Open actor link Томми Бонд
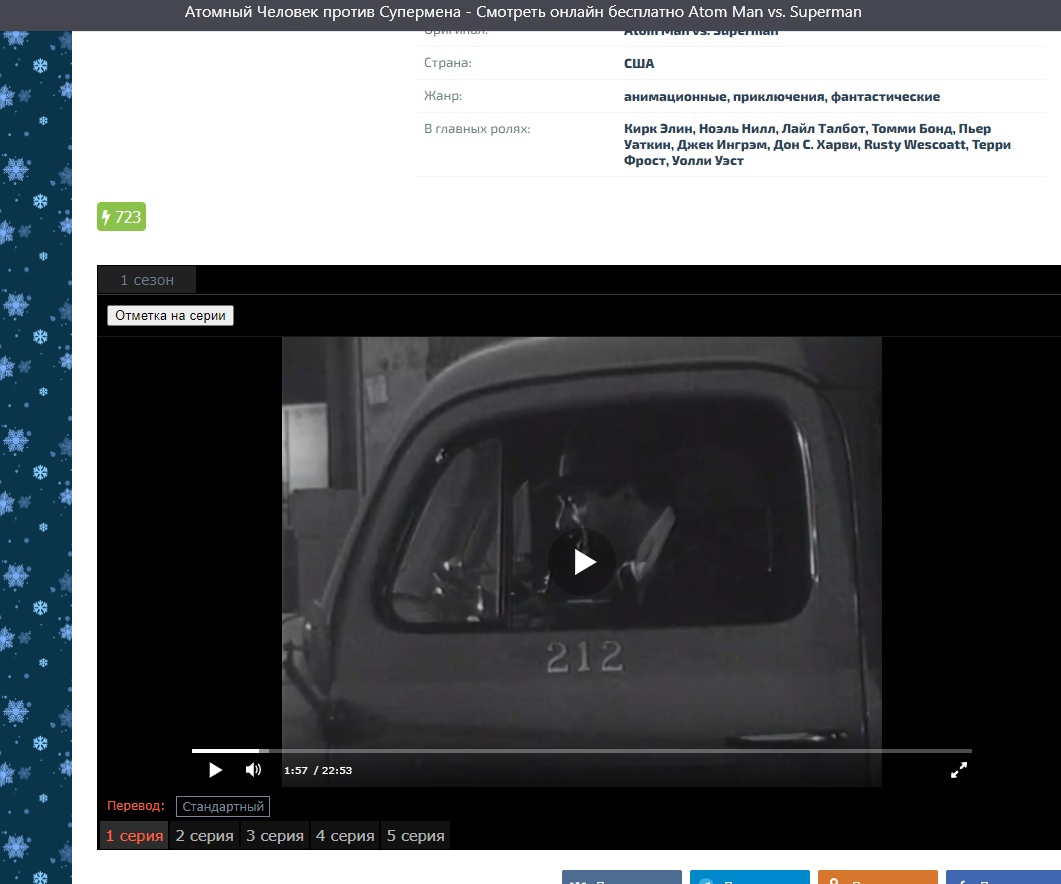This screenshot has height=884, width=1061. click(911, 129)
